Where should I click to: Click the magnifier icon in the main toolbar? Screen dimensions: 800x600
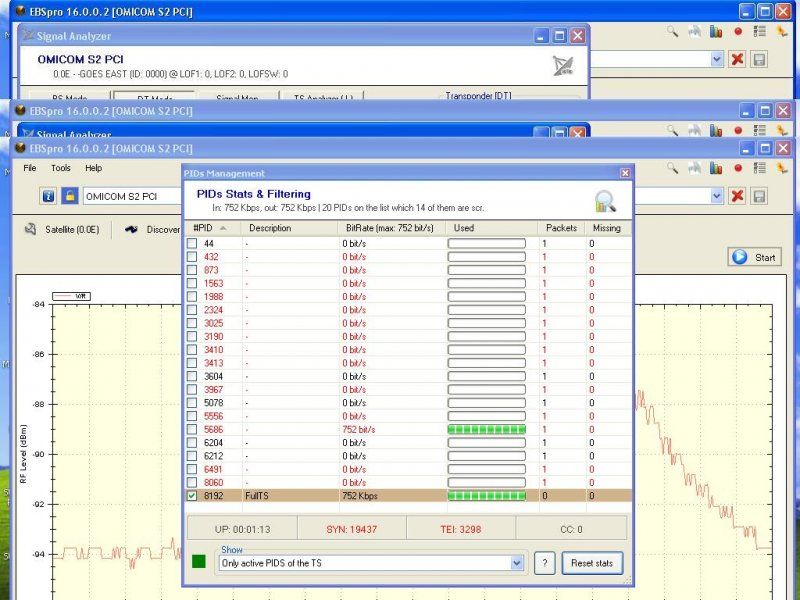674,169
